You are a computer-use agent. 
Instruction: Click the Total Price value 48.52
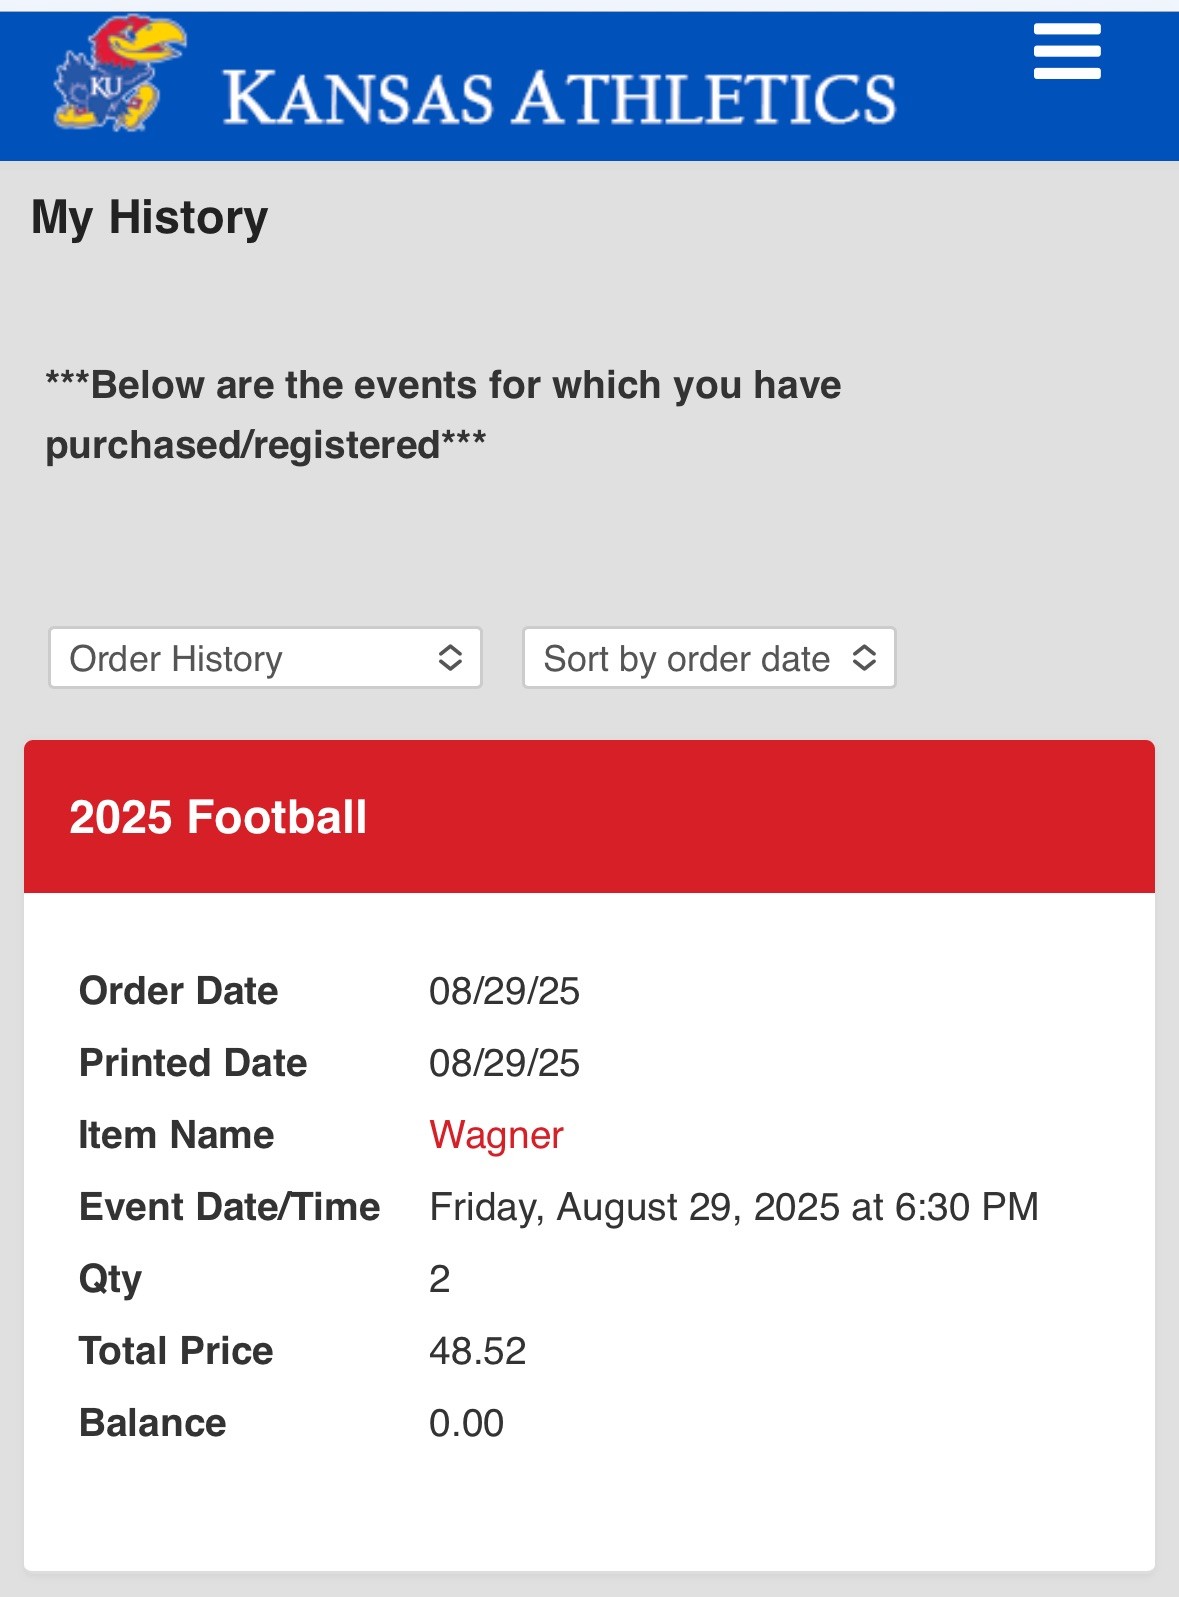[x=477, y=1351]
